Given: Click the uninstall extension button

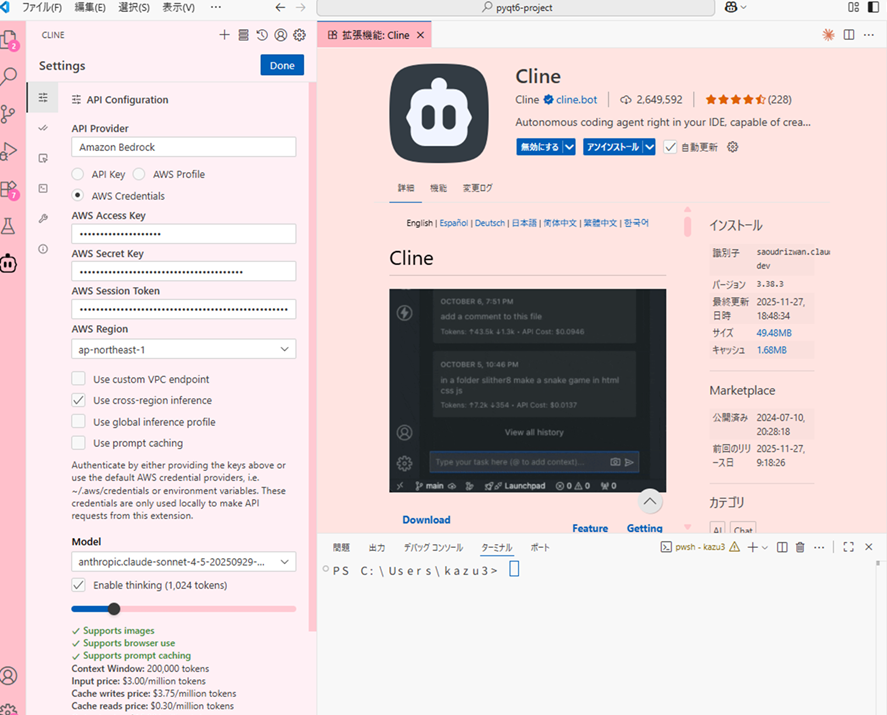Looking at the screenshot, I should pyautogui.click(x=613, y=147).
